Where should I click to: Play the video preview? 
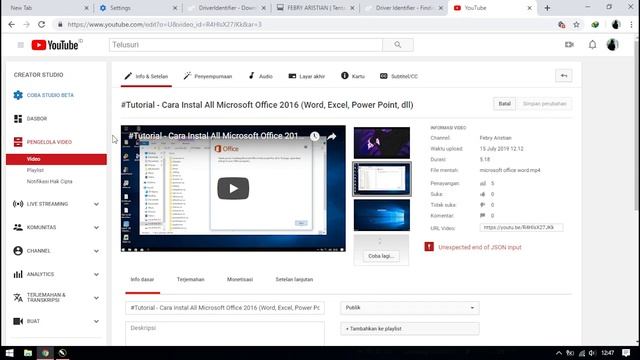coord(233,188)
